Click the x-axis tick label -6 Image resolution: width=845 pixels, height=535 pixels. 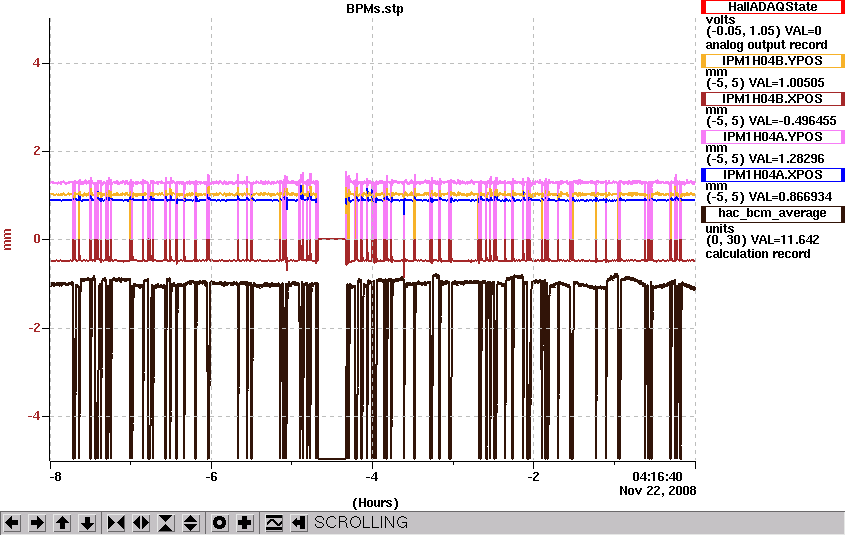(x=211, y=477)
